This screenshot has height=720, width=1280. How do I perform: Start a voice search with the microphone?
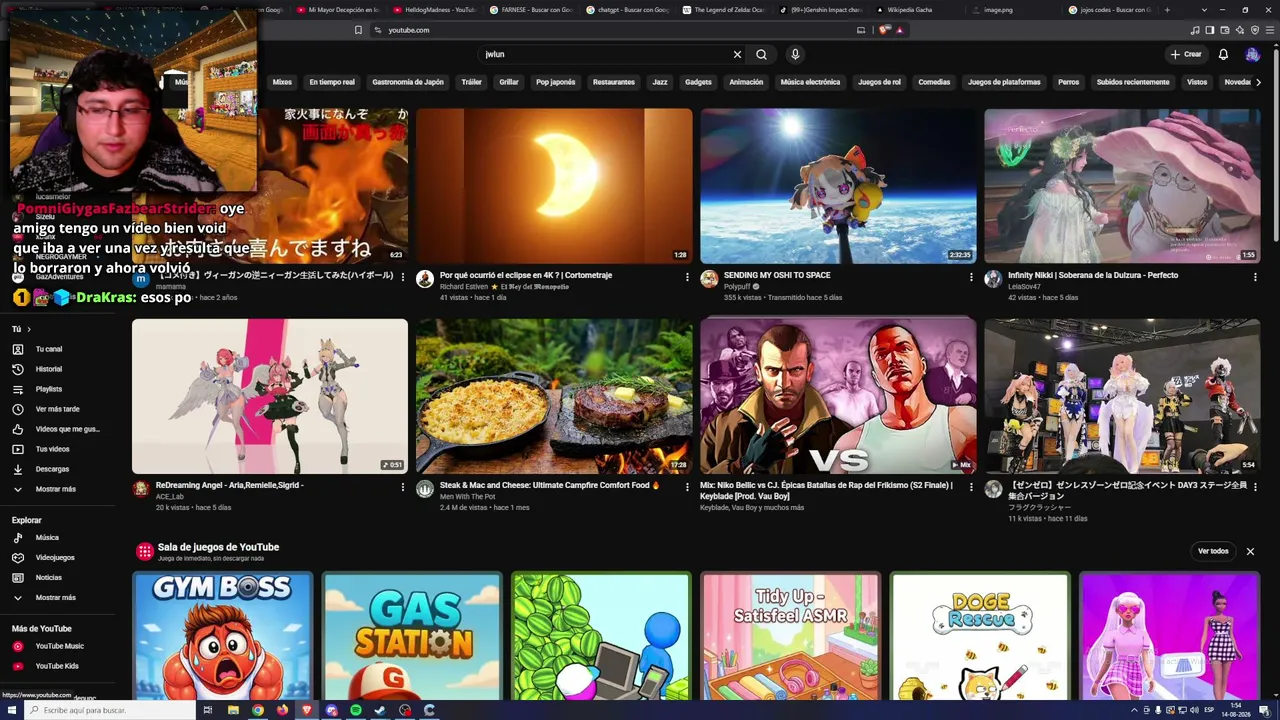tap(795, 55)
